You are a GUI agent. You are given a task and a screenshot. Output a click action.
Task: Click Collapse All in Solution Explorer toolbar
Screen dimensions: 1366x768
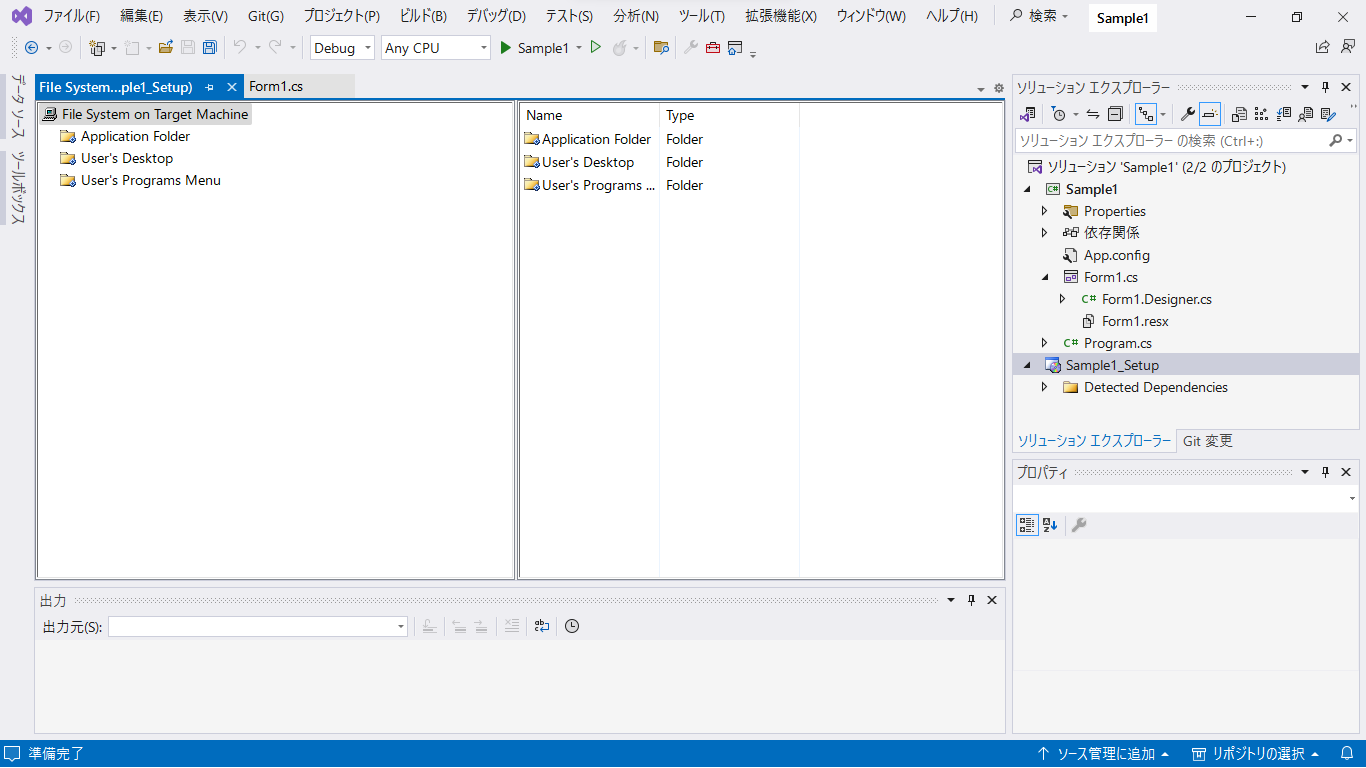[1115, 115]
